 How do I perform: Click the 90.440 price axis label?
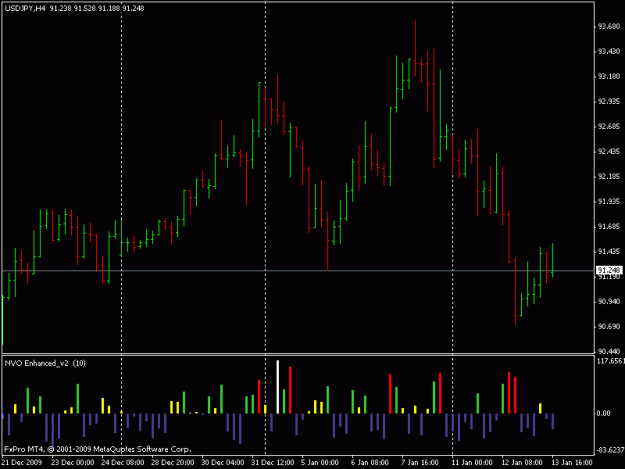609,351
